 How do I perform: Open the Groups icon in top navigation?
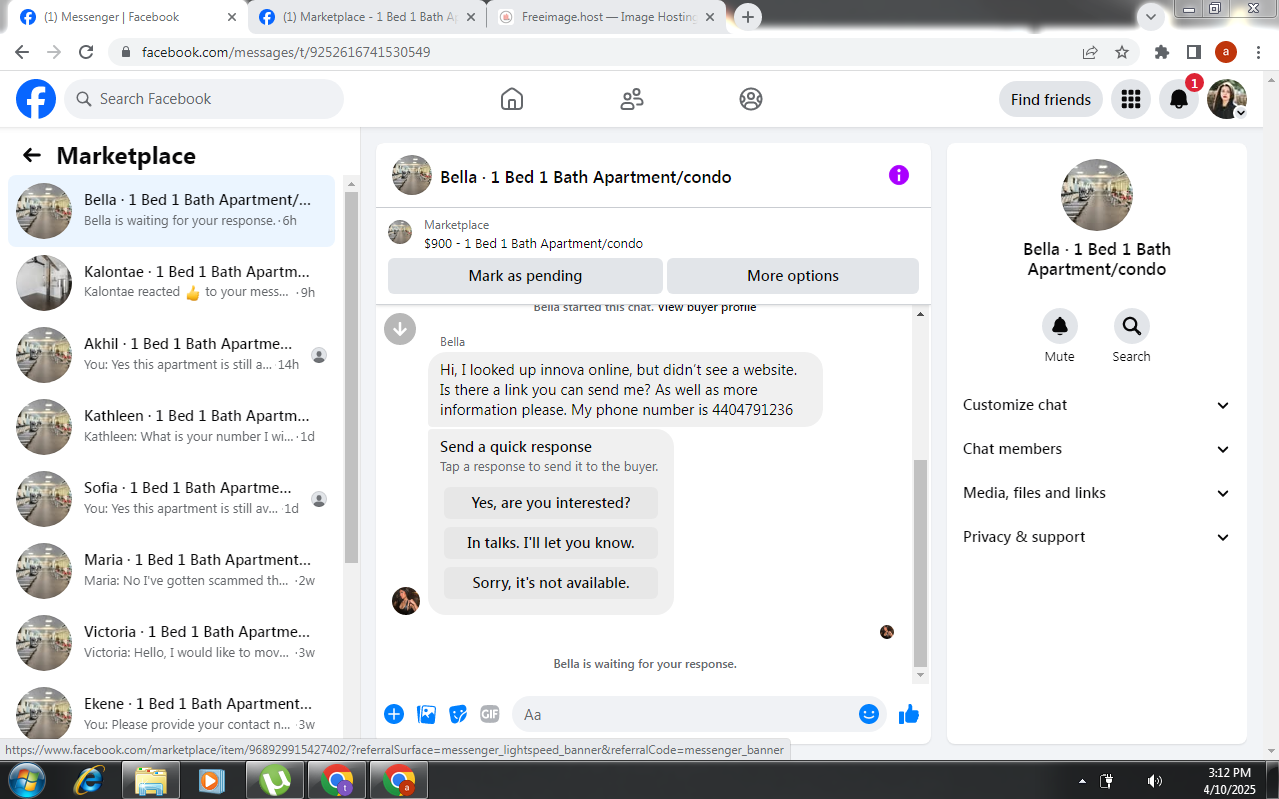pyautogui.click(x=751, y=99)
